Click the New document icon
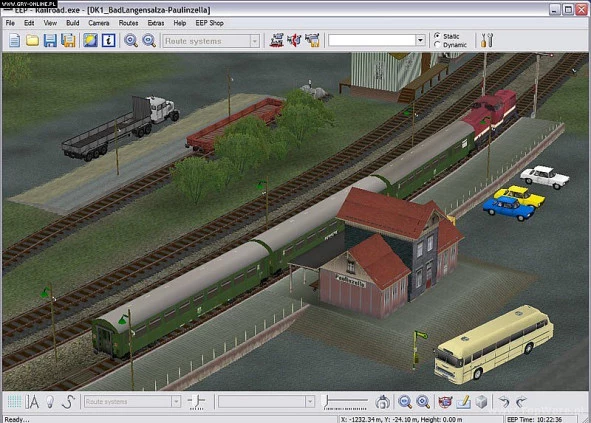Image resolution: width=591 pixels, height=423 pixels. click(x=14, y=40)
